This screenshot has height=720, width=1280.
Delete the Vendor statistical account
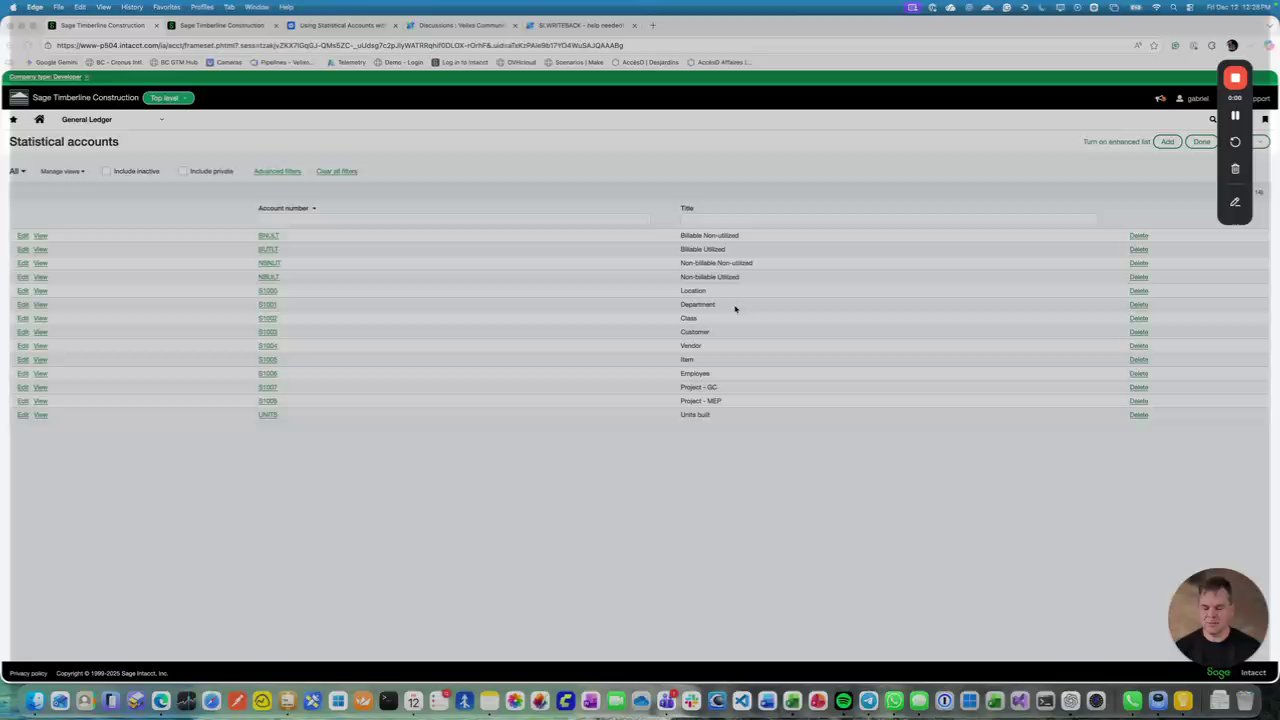[x=1138, y=346]
